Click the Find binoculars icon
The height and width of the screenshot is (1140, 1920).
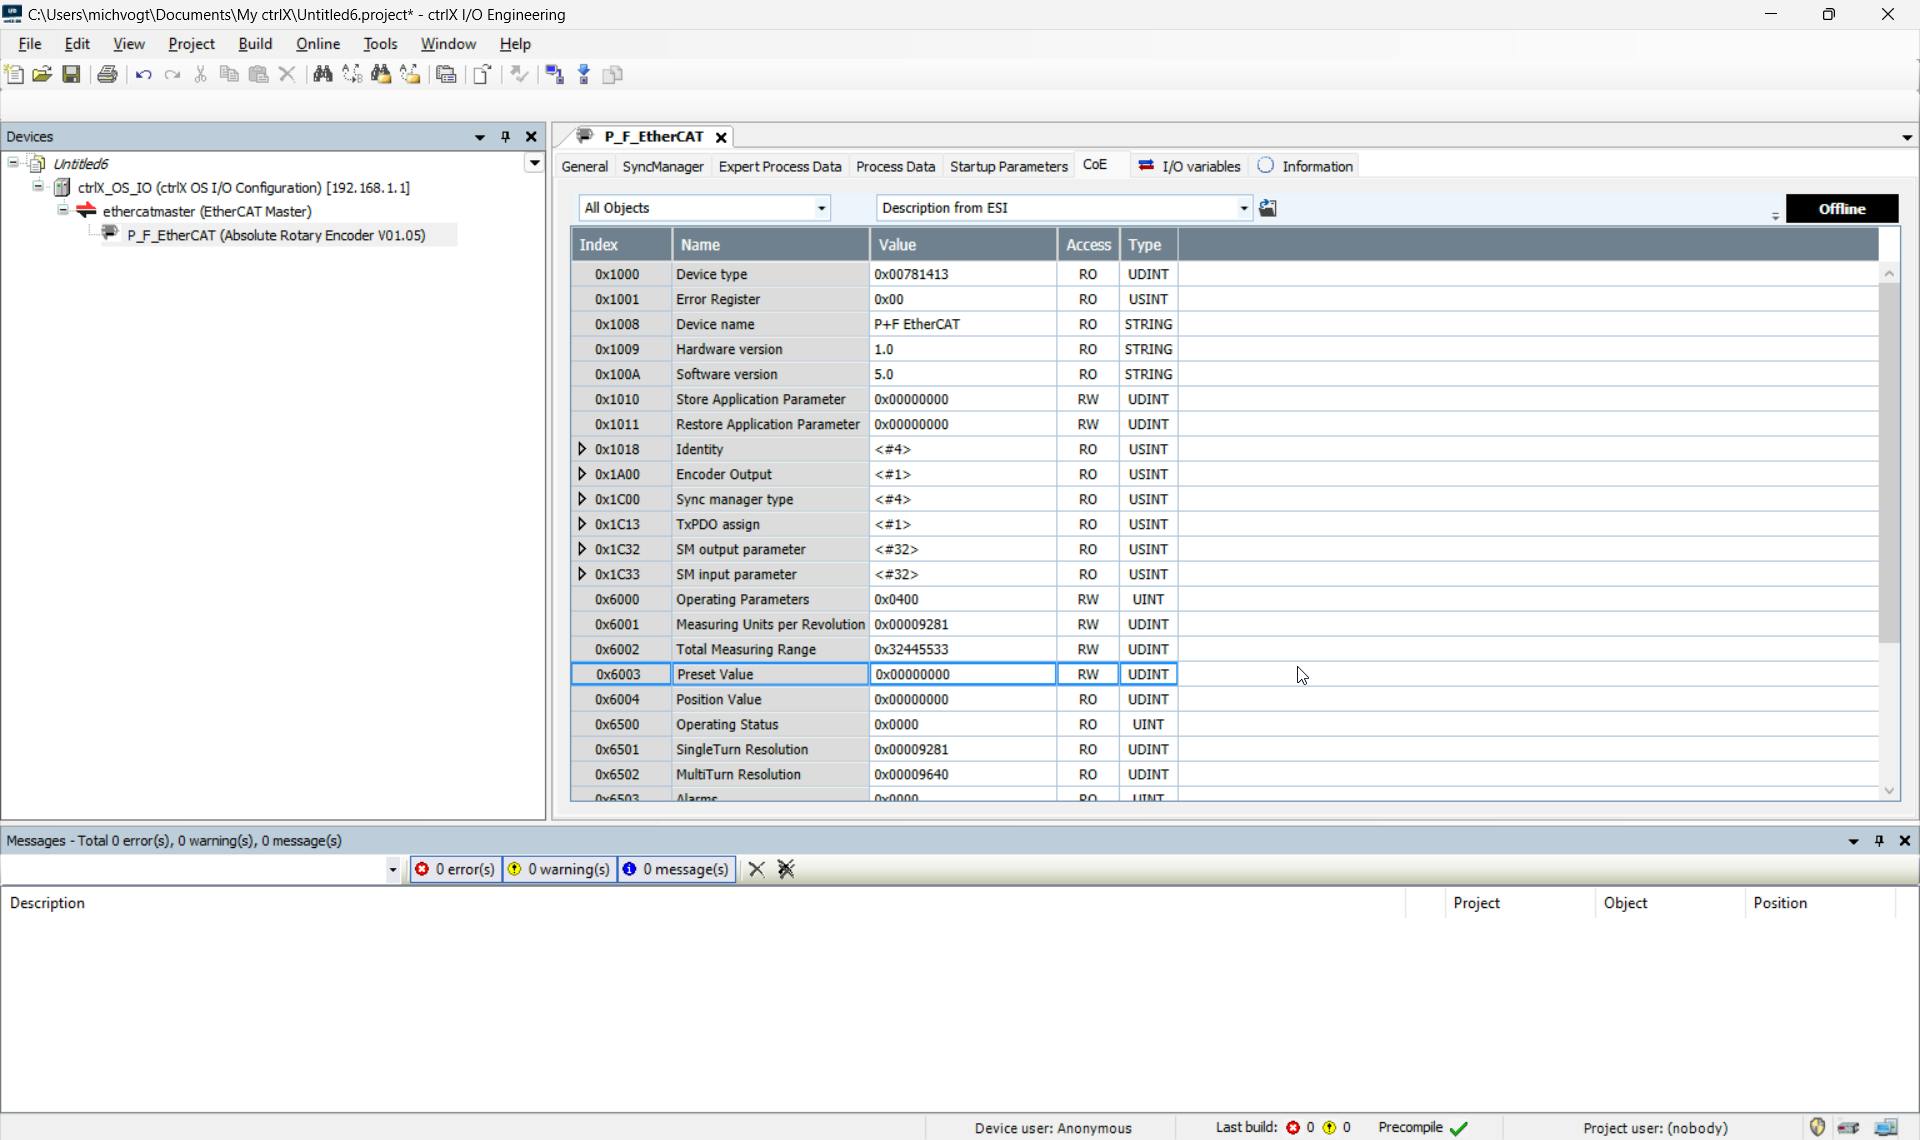coord(322,75)
